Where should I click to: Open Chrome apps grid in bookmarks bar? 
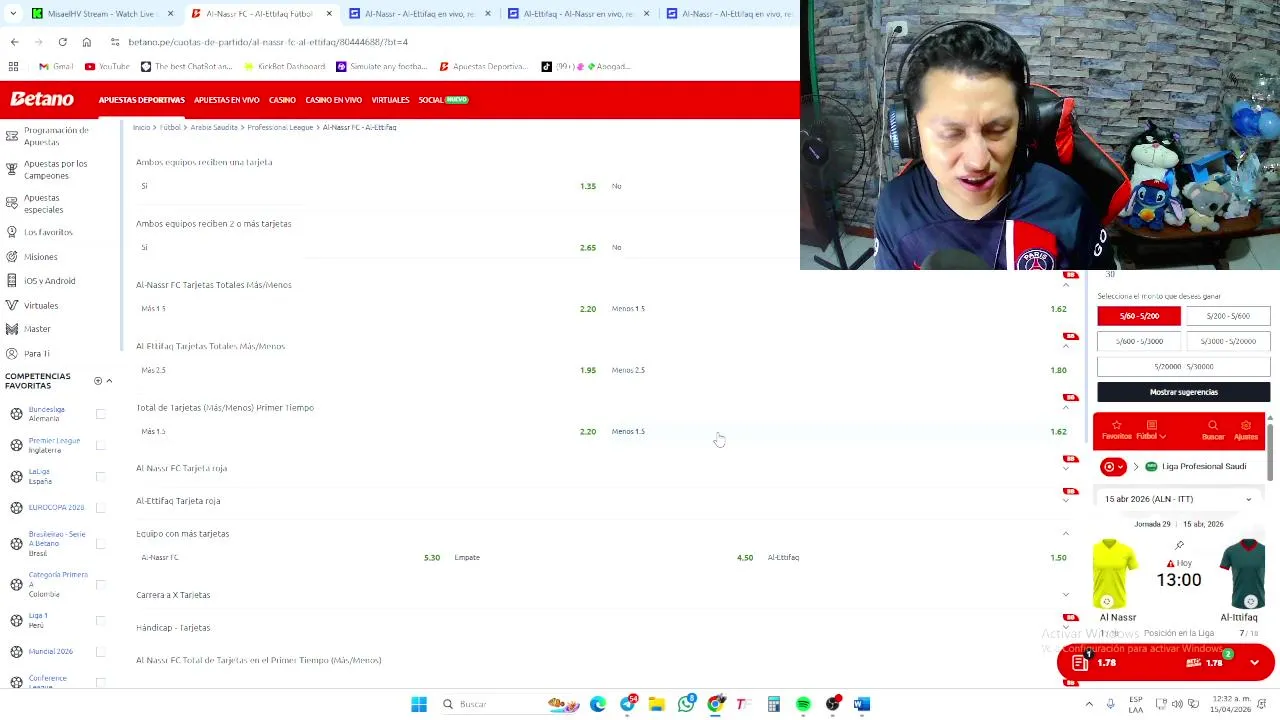coord(14,67)
